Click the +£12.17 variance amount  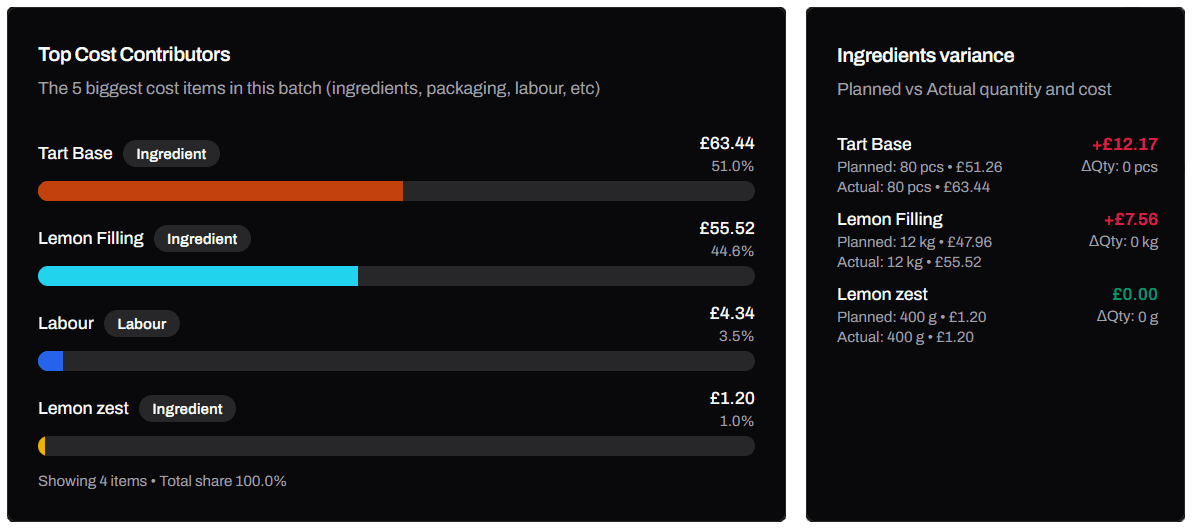point(1123,145)
